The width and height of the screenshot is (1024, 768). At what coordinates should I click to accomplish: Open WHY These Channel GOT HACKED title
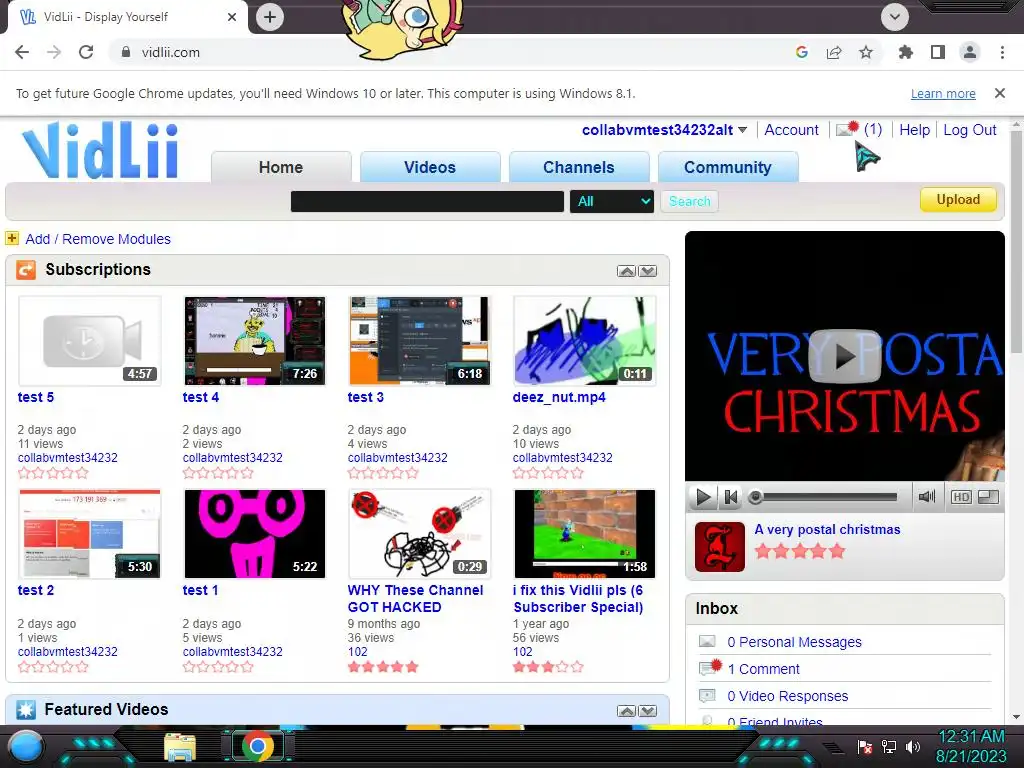click(x=415, y=598)
